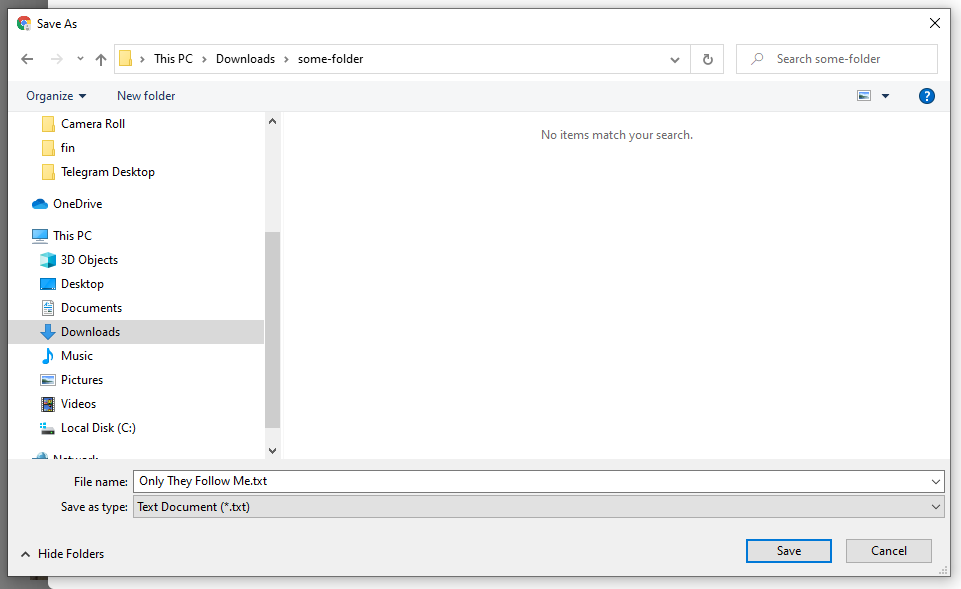Collapse the pane with Hide Folders

[62, 554]
